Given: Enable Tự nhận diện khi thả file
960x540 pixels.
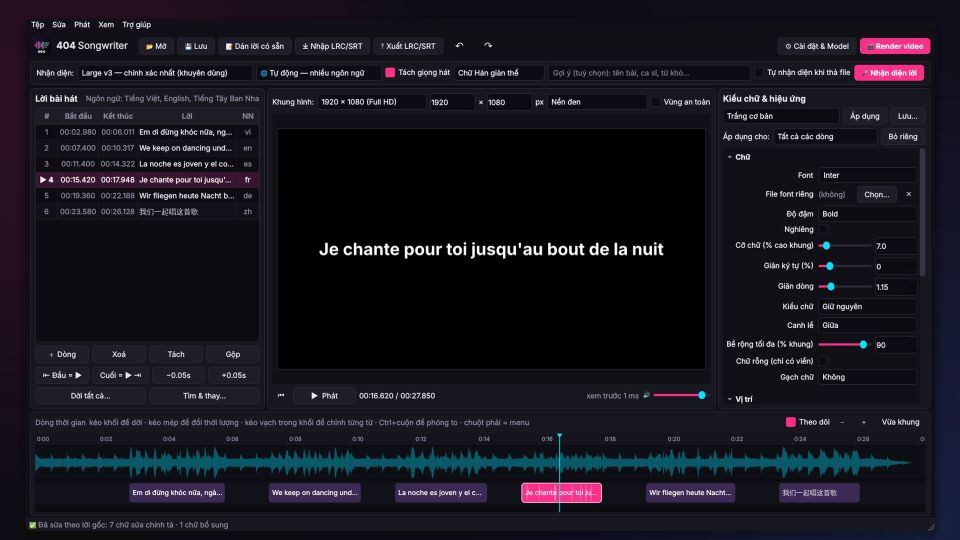Looking at the screenshot, I should (x=759, y=72).
